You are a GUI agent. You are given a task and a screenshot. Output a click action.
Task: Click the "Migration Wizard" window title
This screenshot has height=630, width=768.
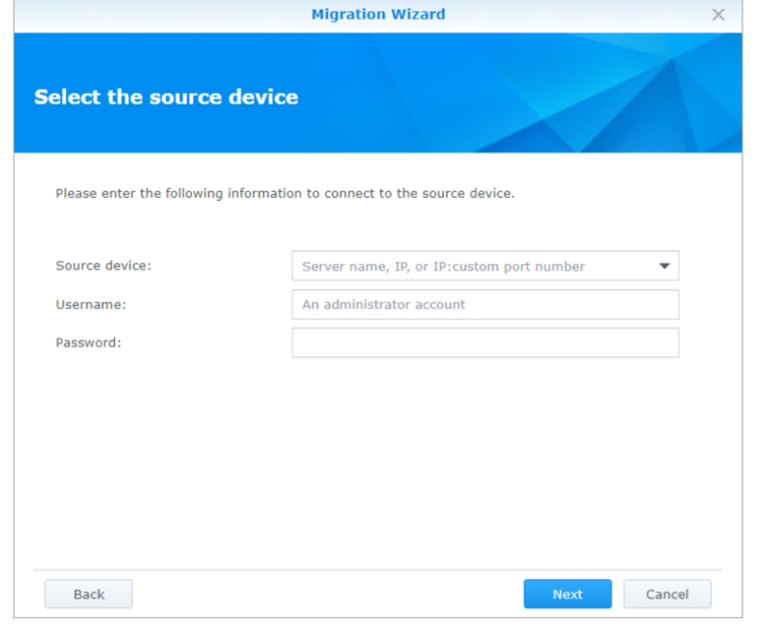click(378, 15)
